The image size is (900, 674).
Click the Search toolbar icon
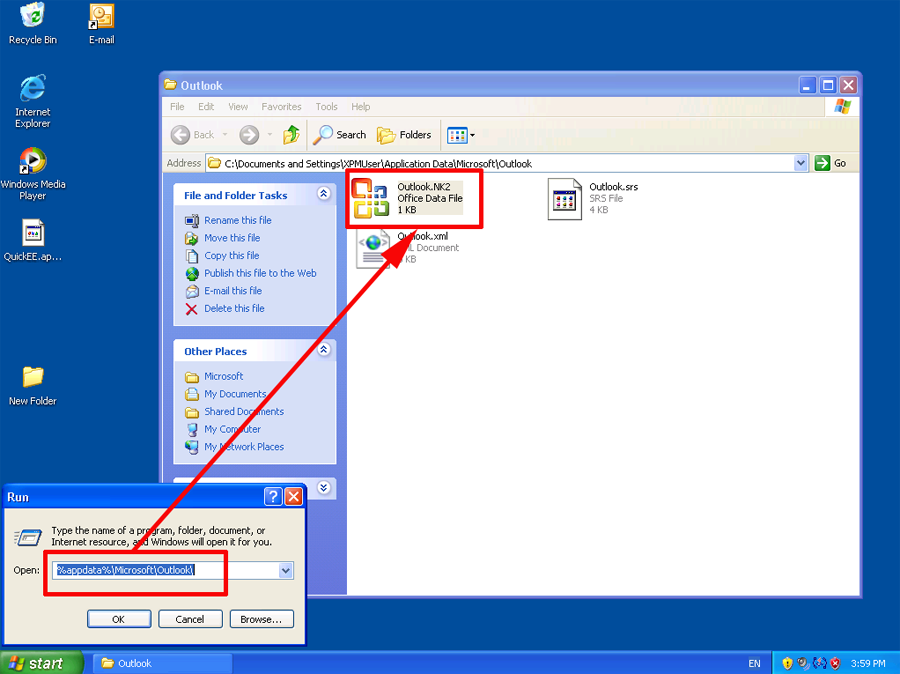338,135
